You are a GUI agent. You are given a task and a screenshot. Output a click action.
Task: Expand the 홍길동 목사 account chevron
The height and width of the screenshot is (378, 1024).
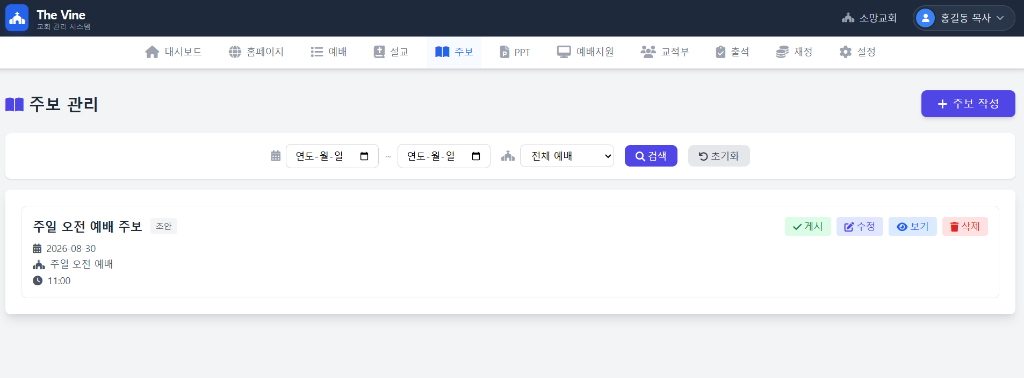click(x=999, y=18)
